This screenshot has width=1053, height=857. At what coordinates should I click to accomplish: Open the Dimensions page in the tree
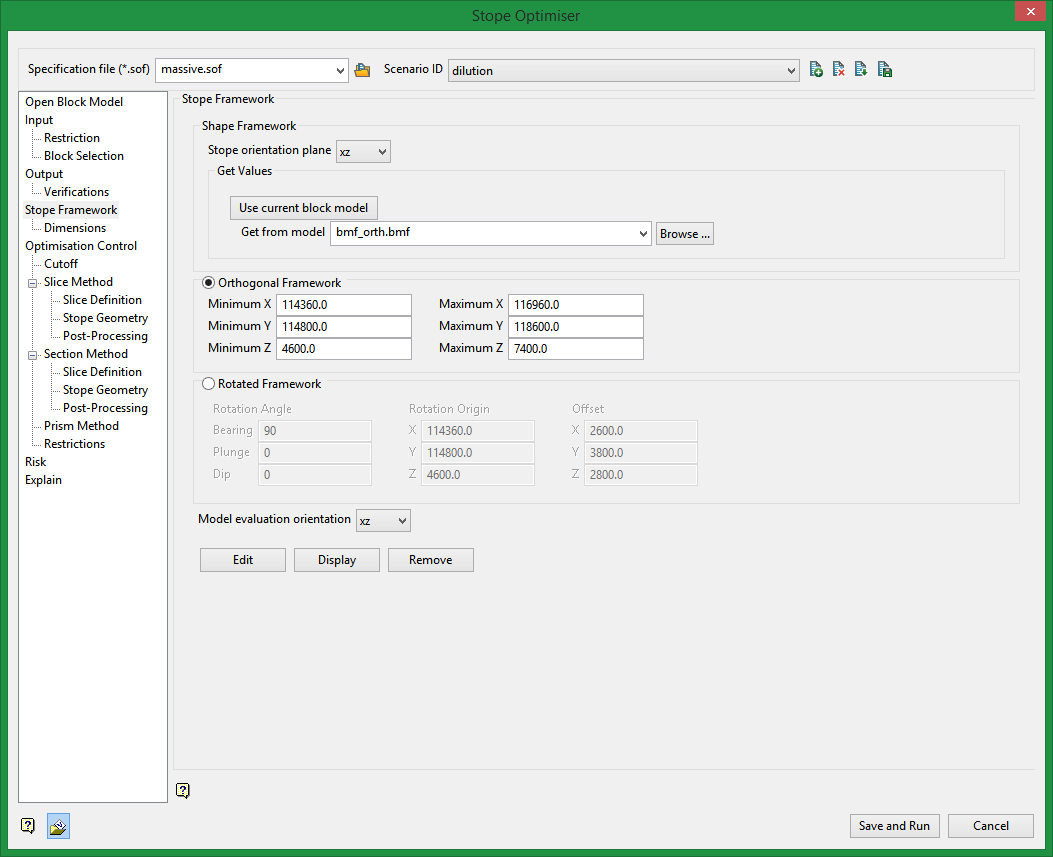point(75,228)
